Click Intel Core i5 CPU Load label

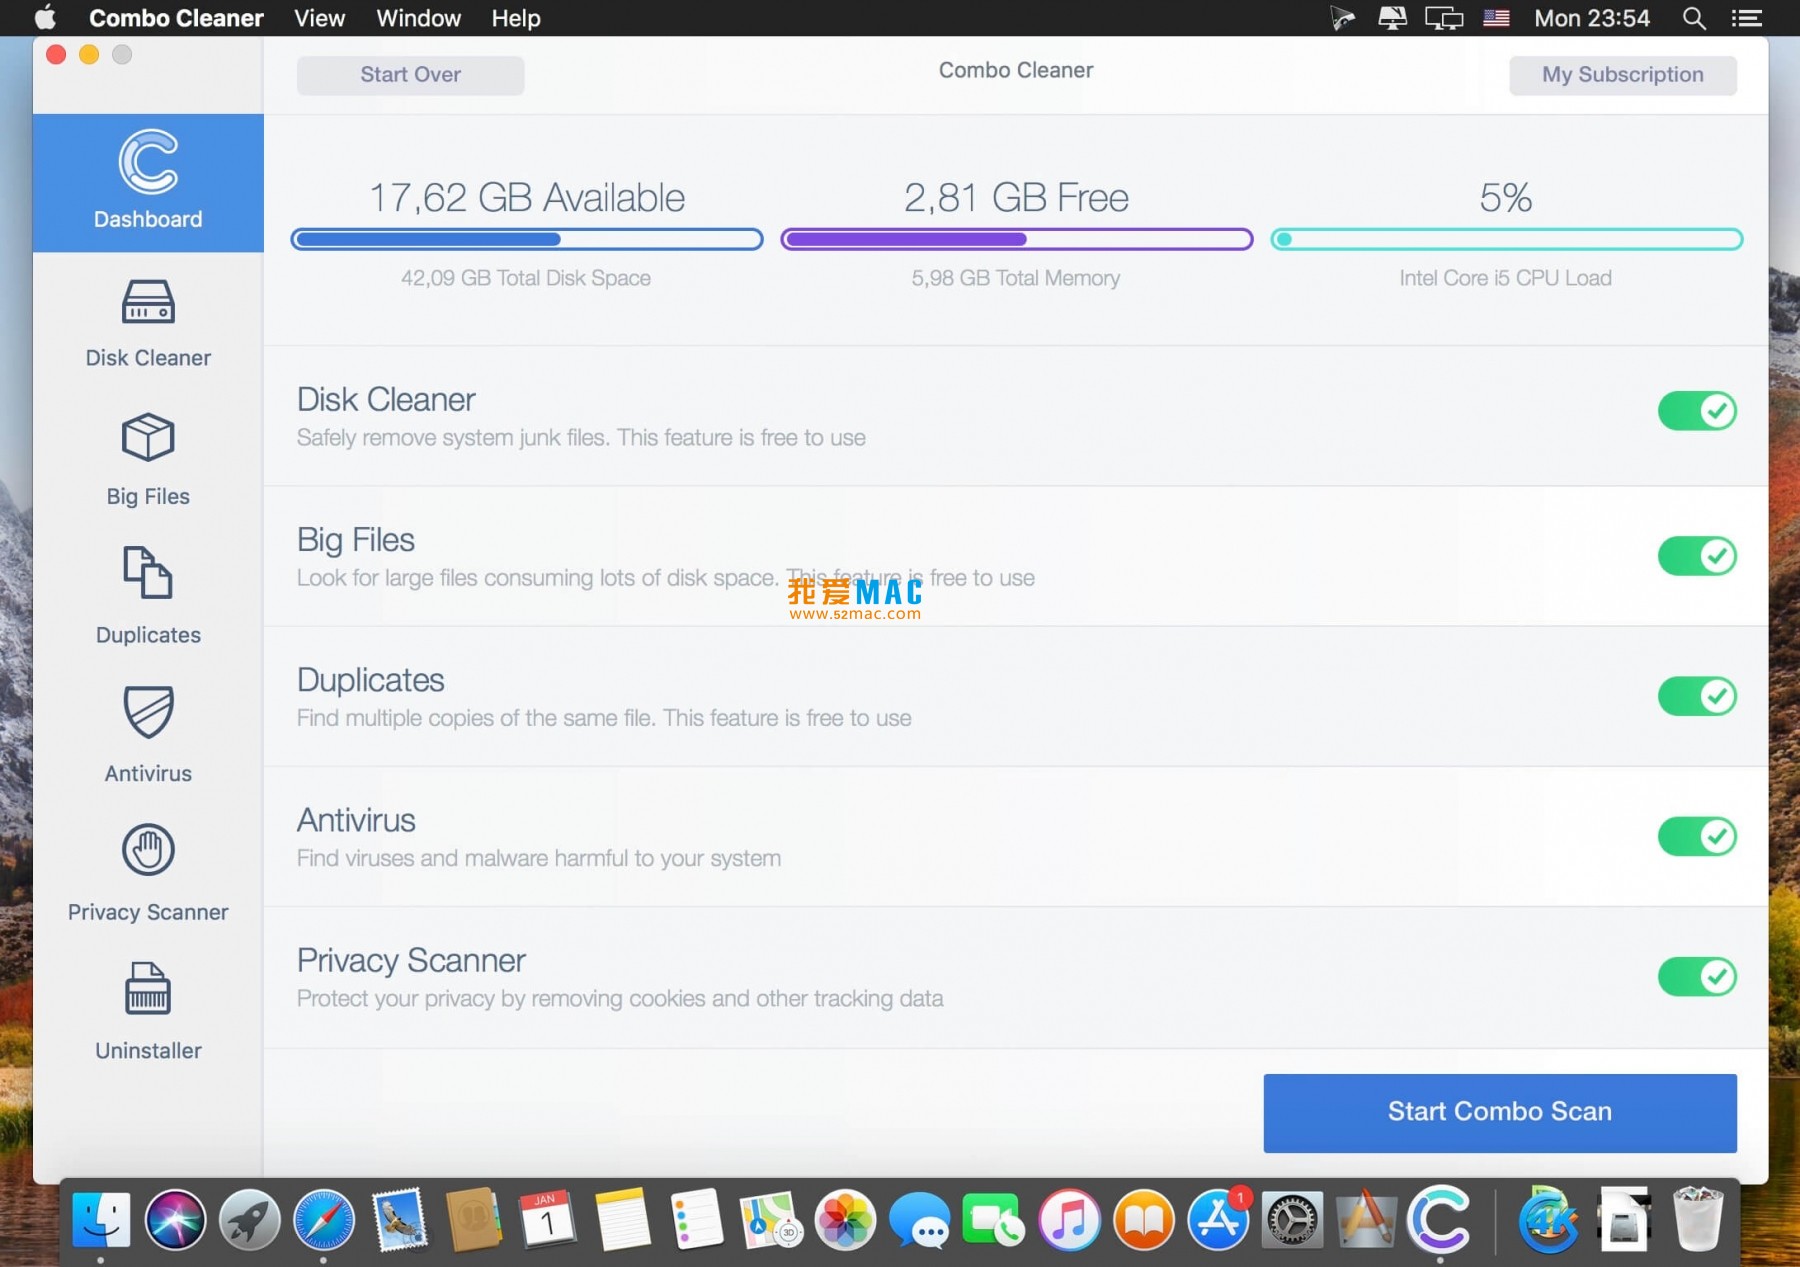tap(1505, 278)
